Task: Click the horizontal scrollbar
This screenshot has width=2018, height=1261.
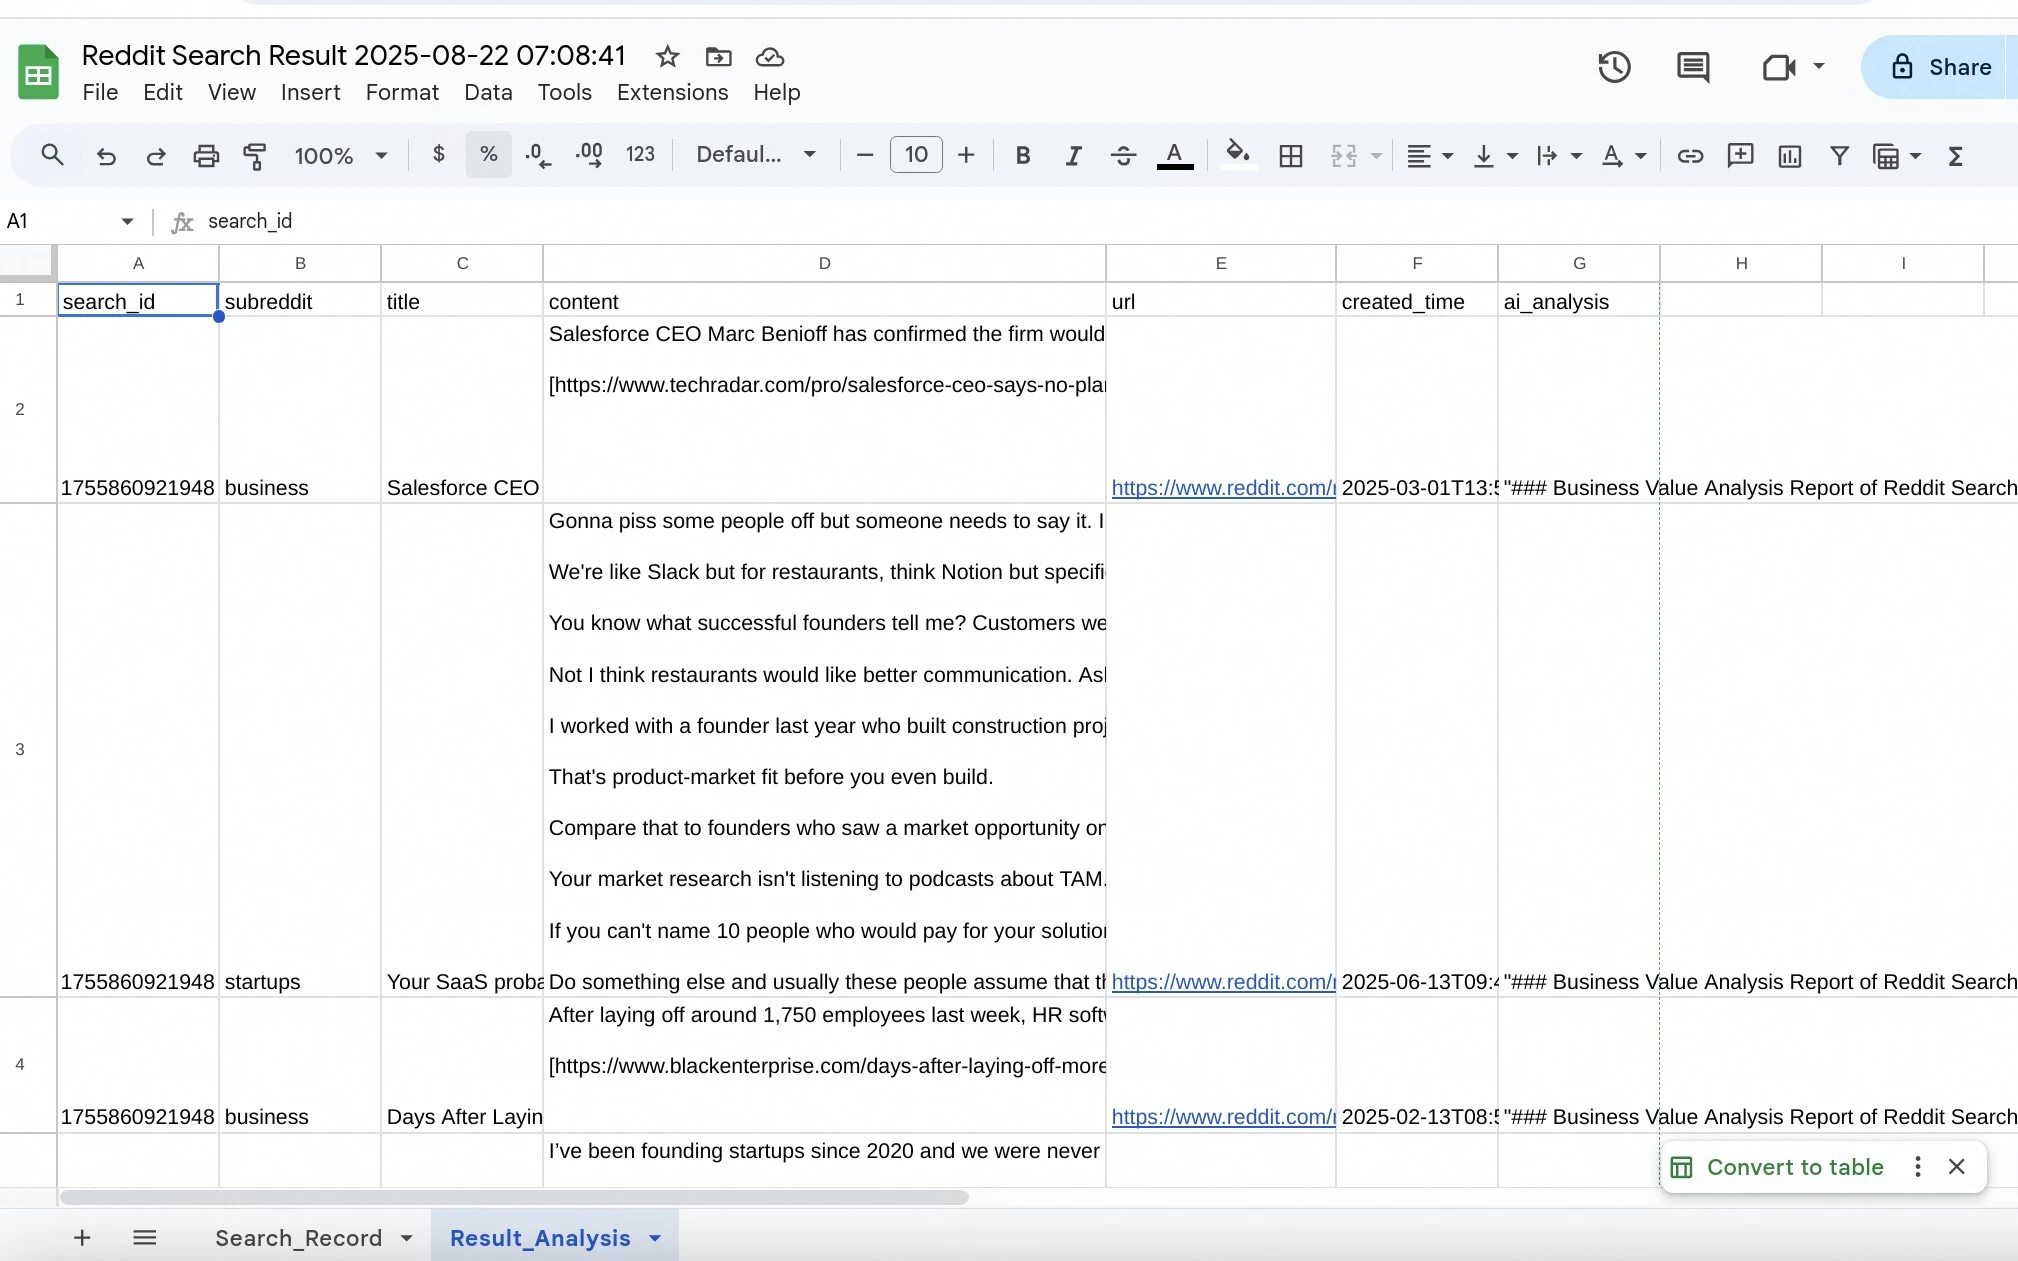Action: click(514, 1197)
